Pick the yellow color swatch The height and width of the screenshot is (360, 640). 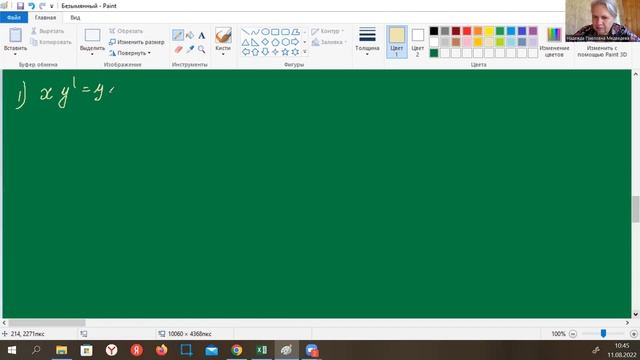[489, 31]
